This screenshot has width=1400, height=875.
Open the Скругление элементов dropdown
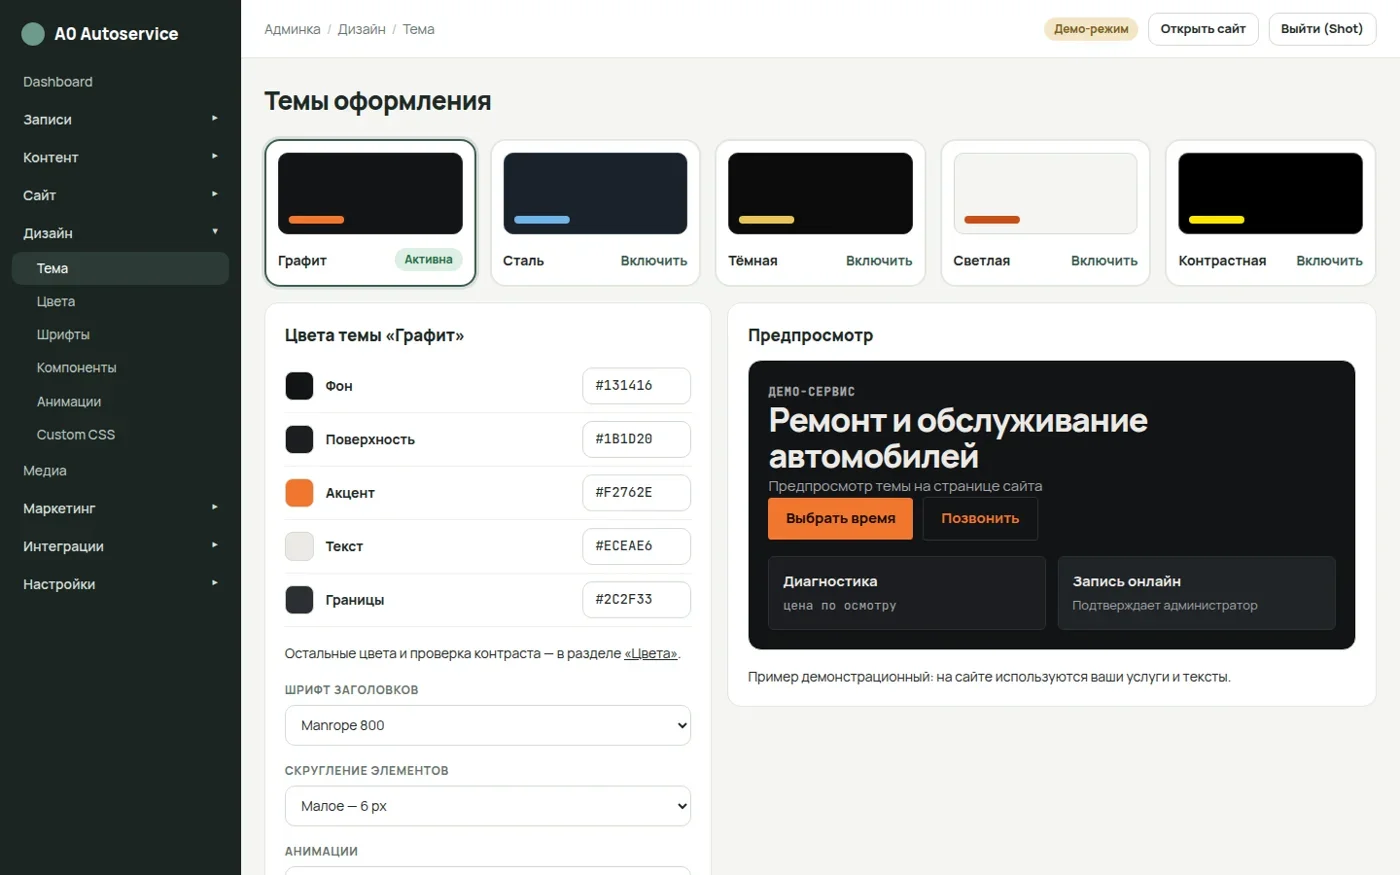click(488, 806)
